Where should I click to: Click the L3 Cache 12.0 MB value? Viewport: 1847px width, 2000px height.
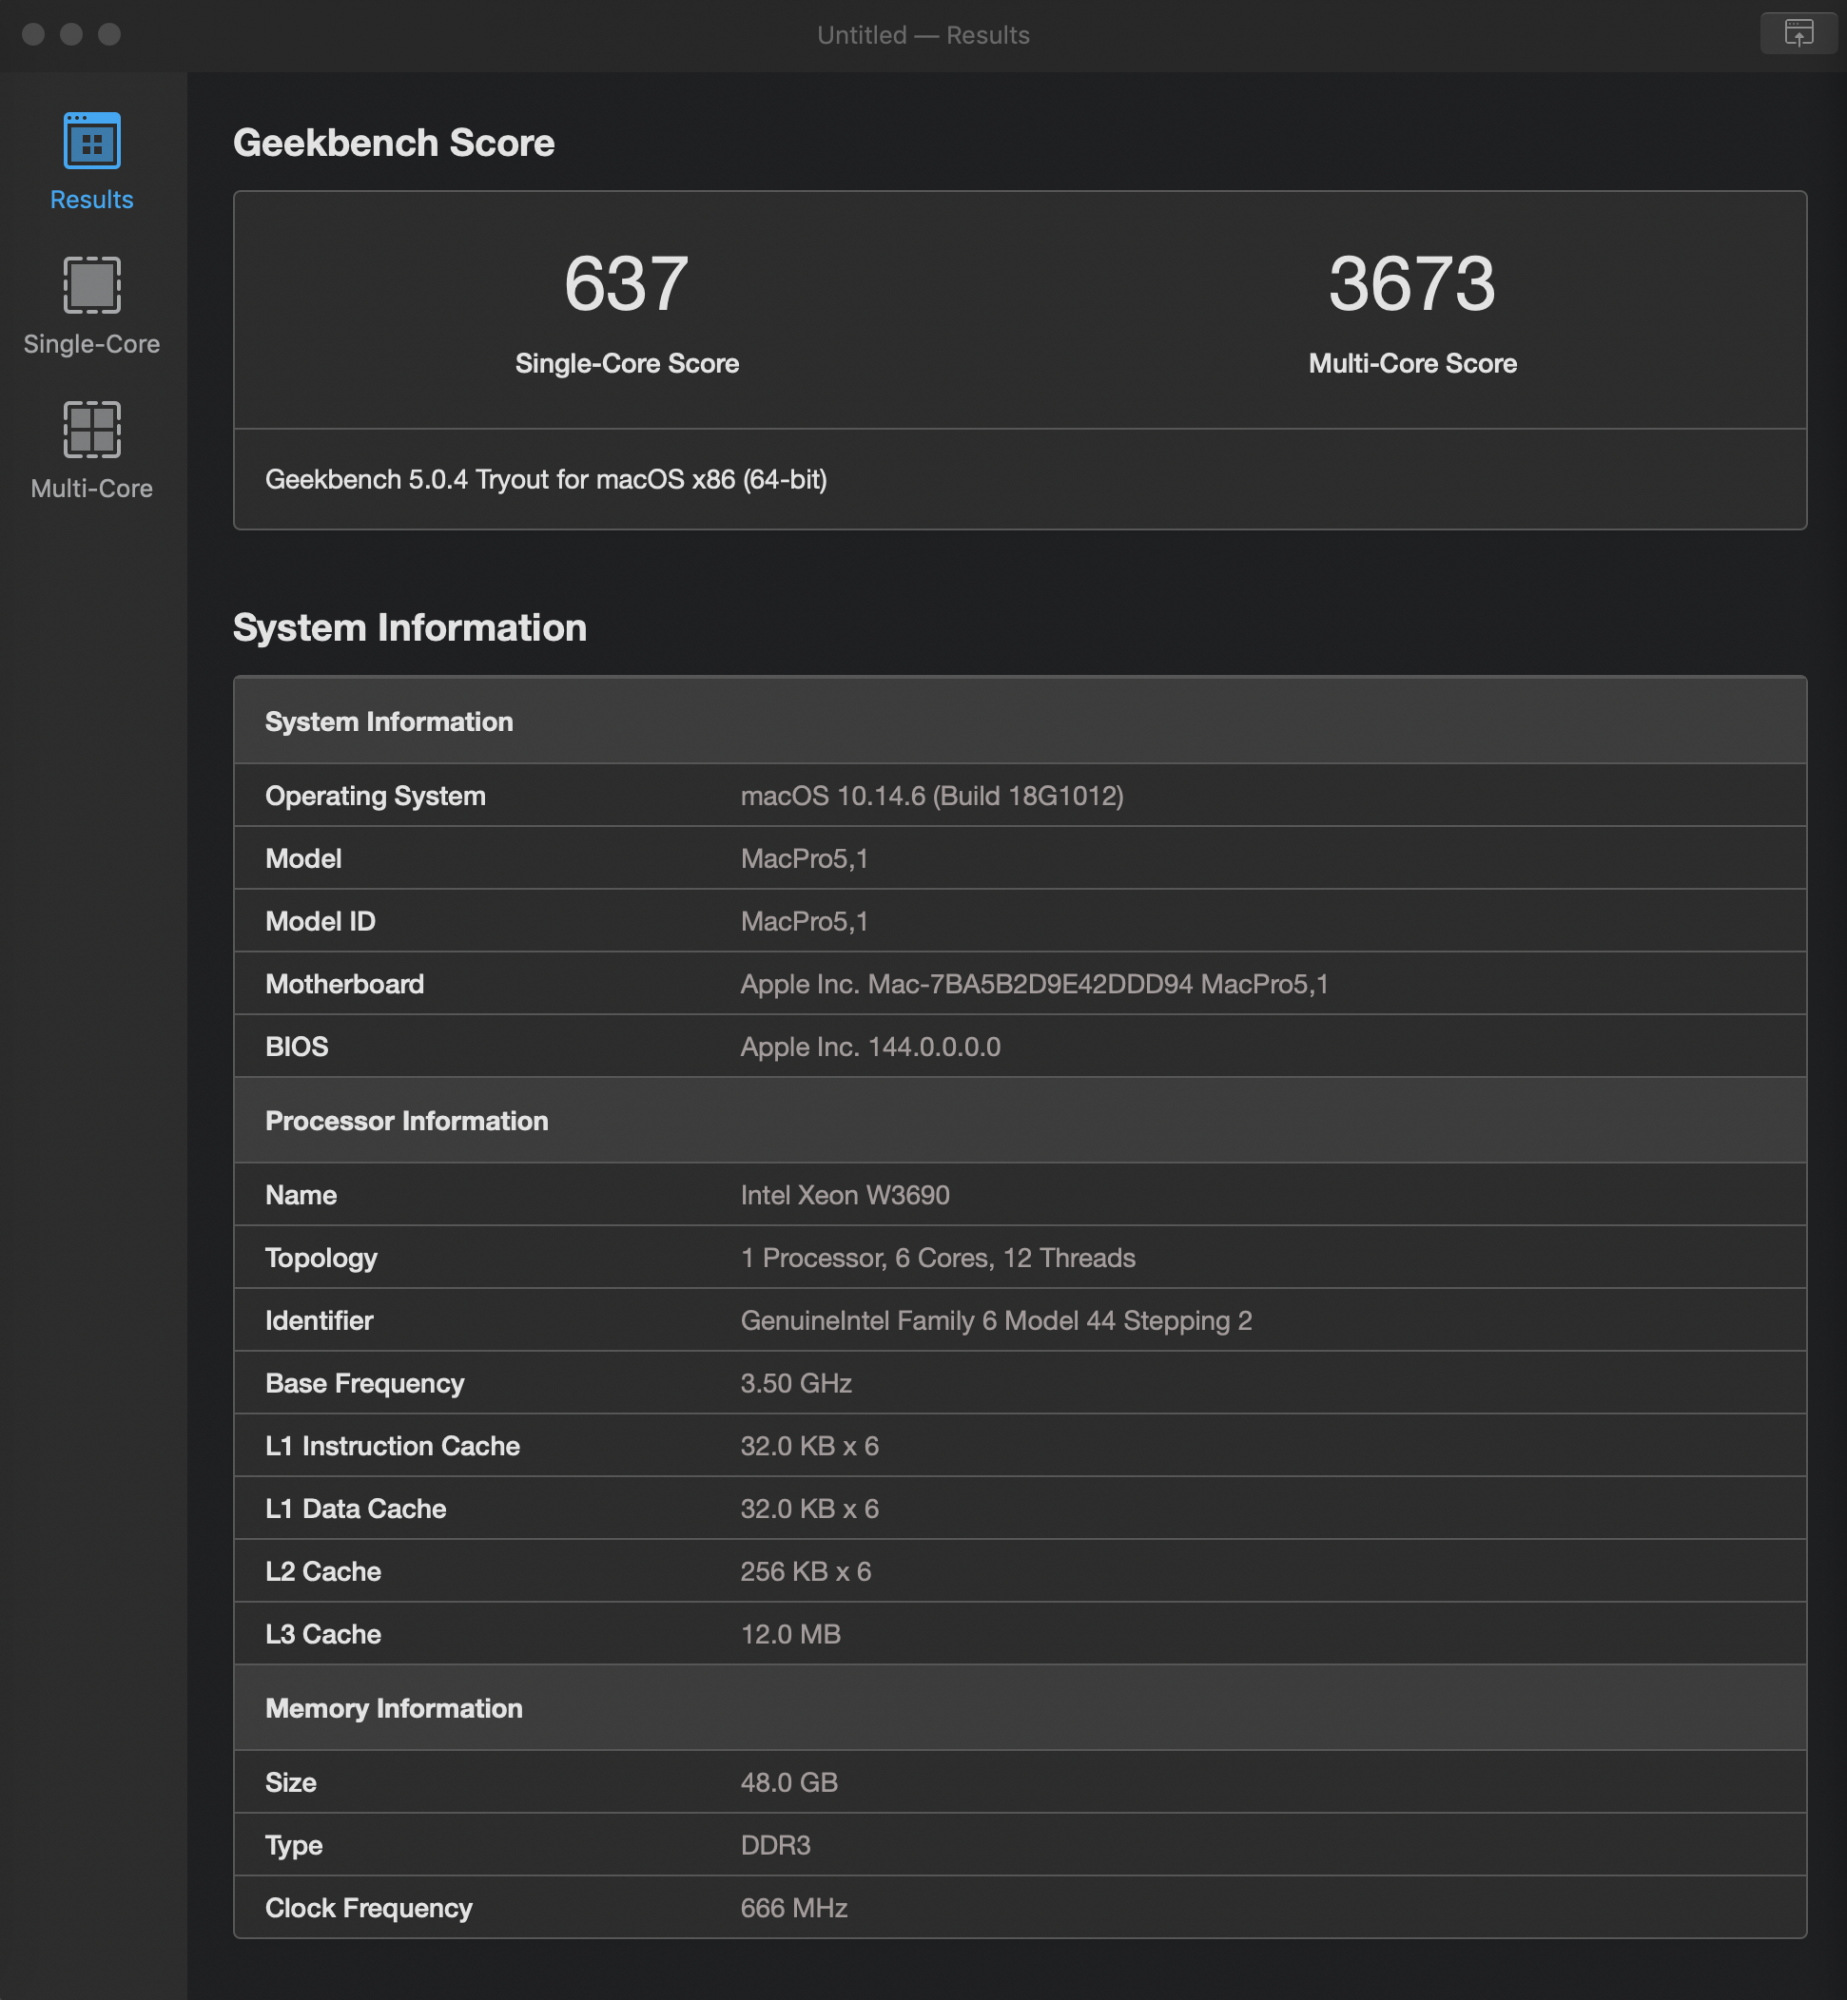pos(790,1634)
